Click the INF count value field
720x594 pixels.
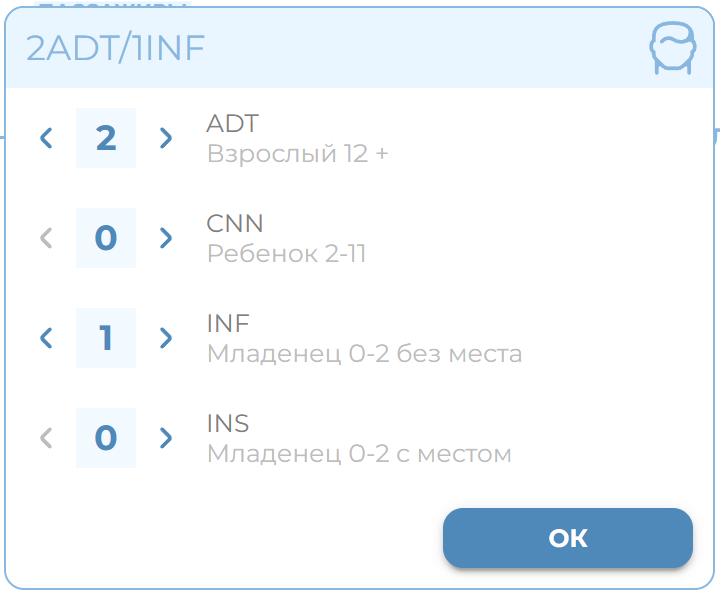(106, 338)
